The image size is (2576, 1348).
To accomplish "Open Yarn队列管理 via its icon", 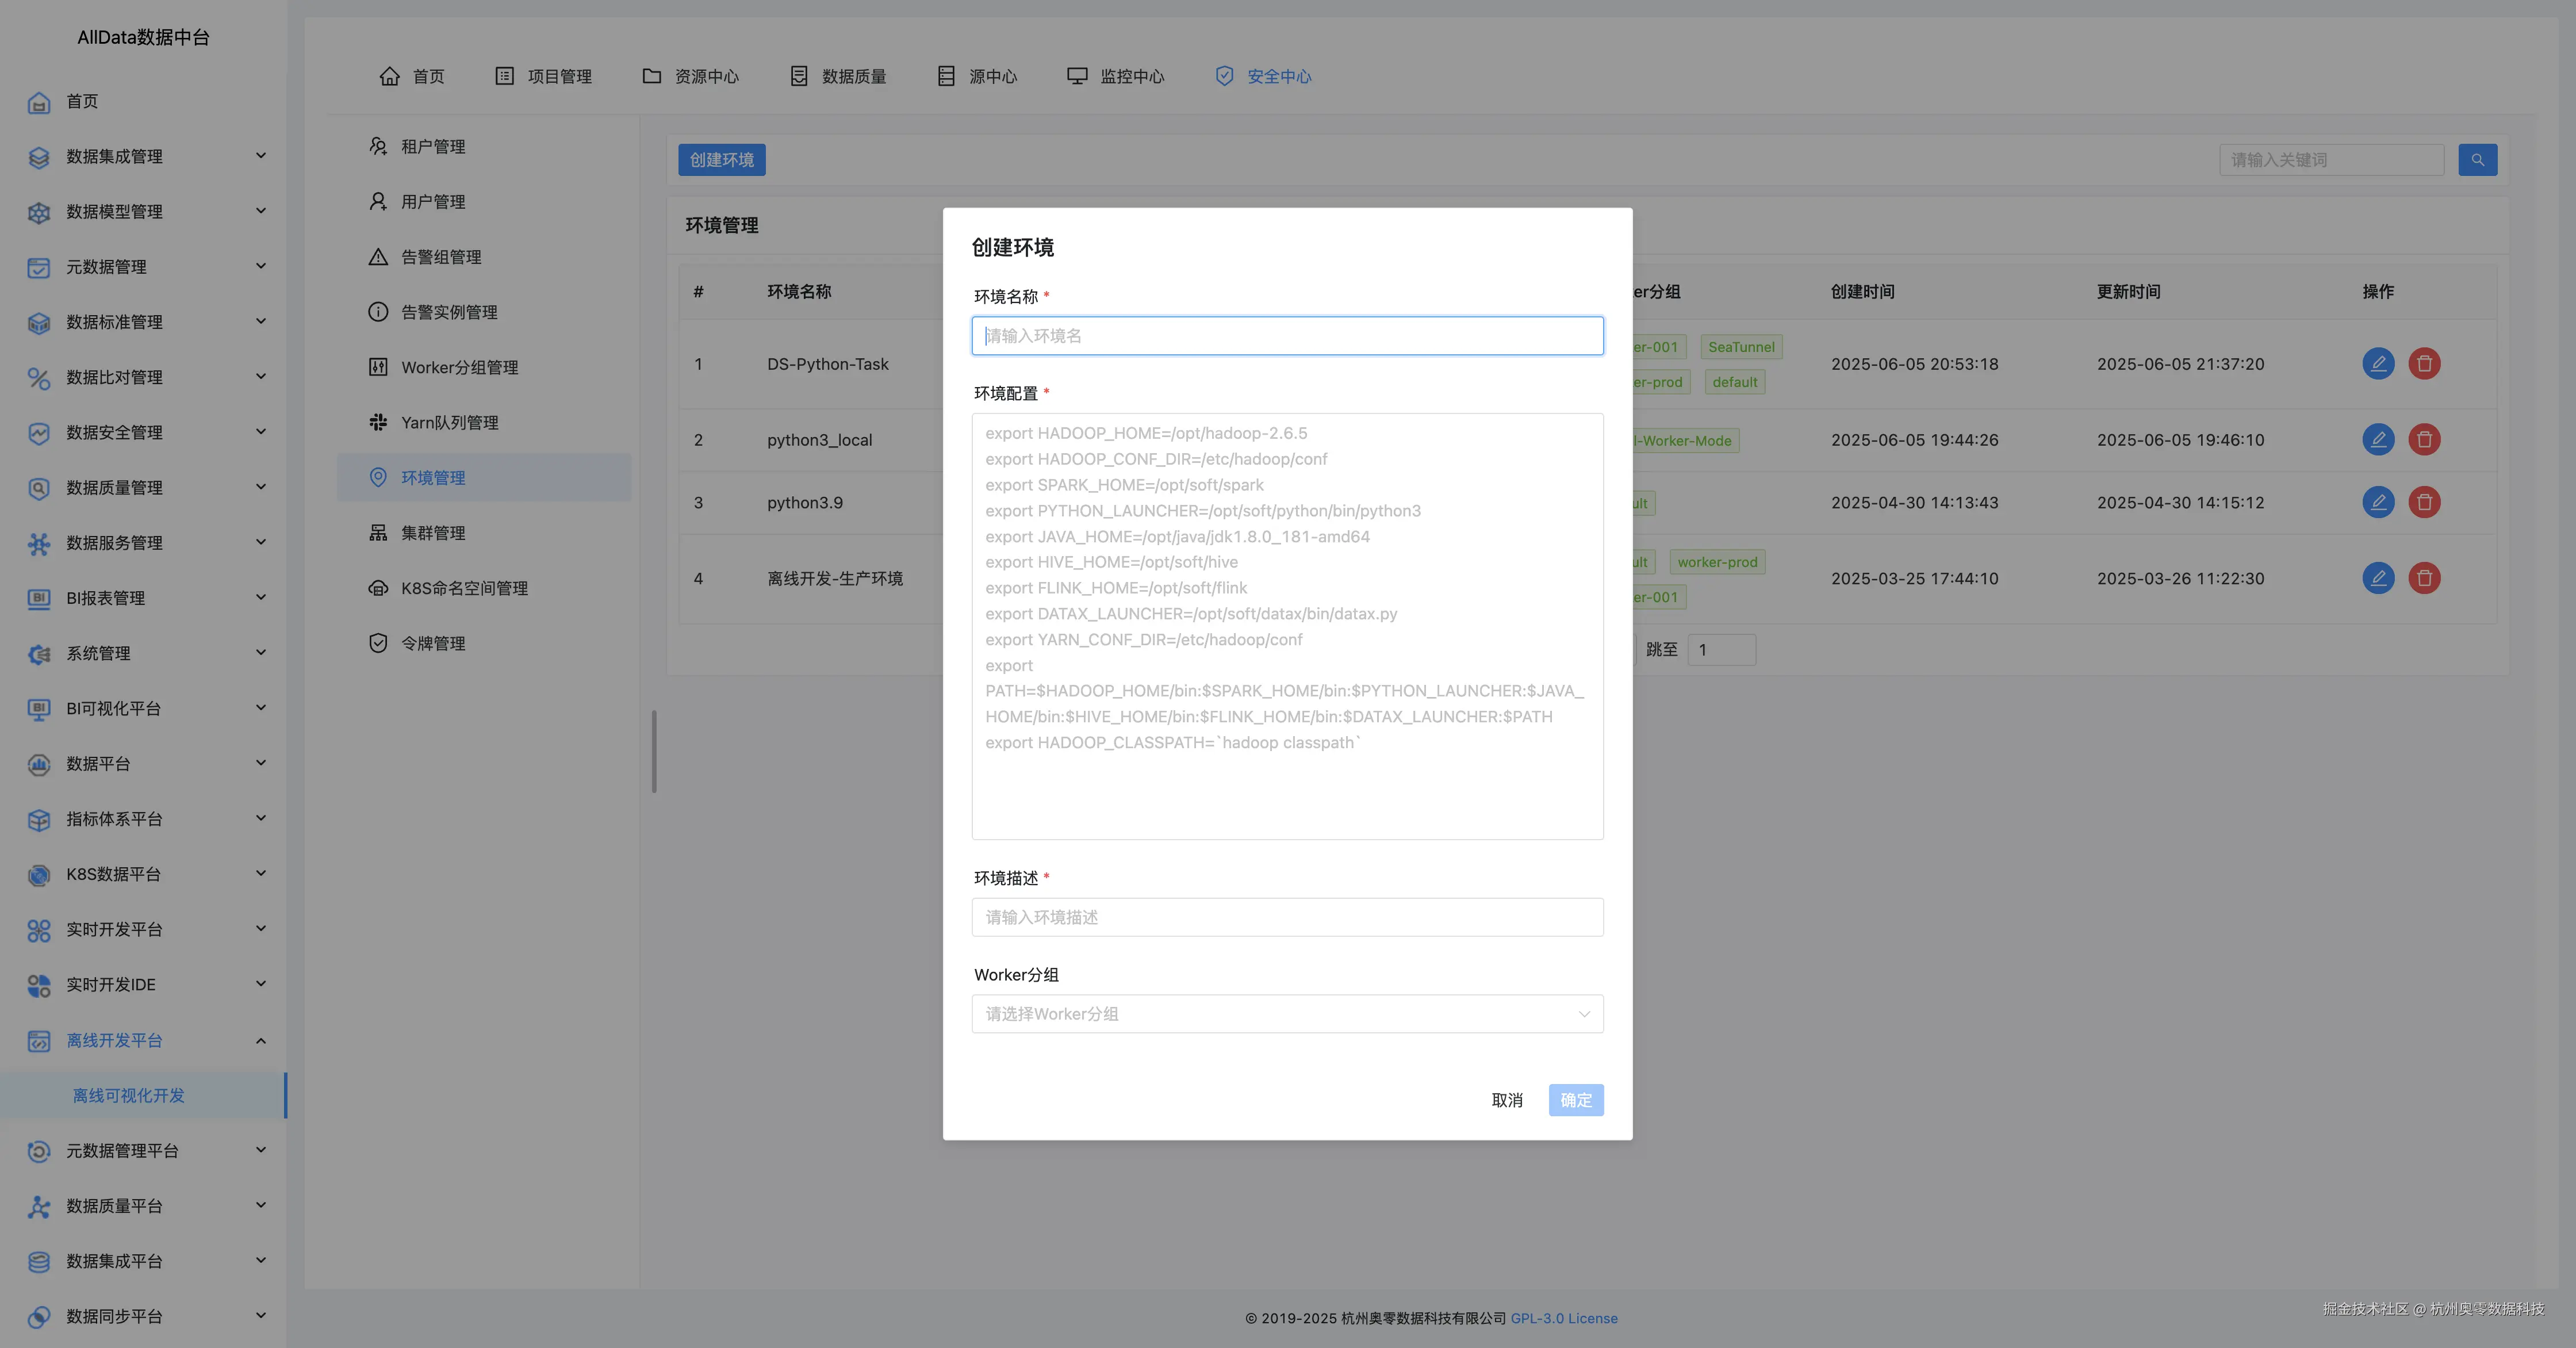I will tap(378, 422).
